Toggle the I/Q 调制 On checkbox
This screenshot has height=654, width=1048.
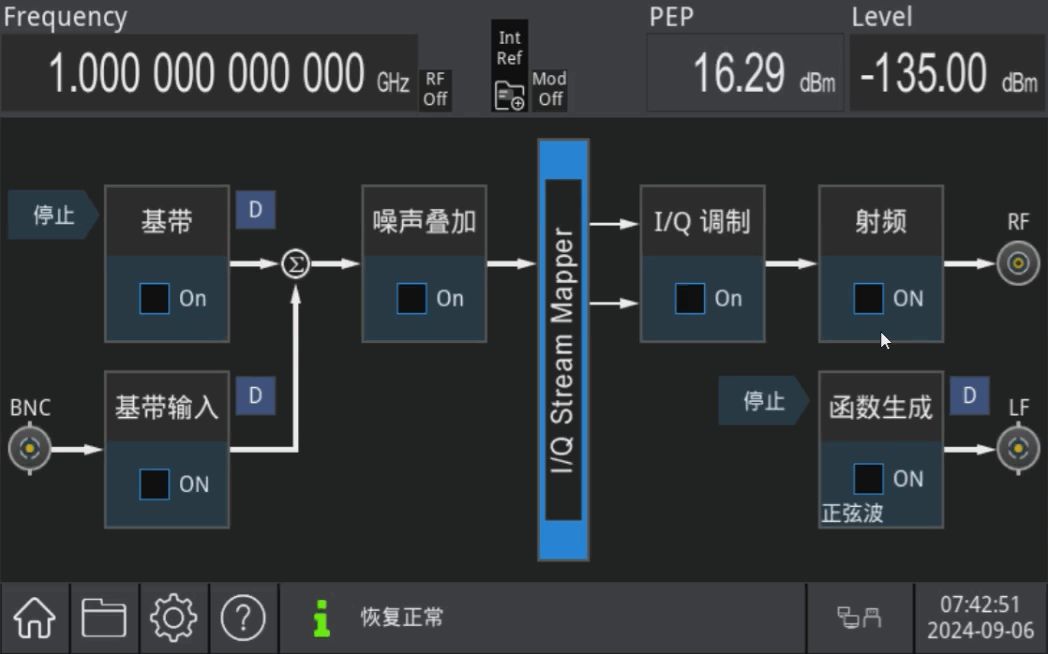coord(690,298)
